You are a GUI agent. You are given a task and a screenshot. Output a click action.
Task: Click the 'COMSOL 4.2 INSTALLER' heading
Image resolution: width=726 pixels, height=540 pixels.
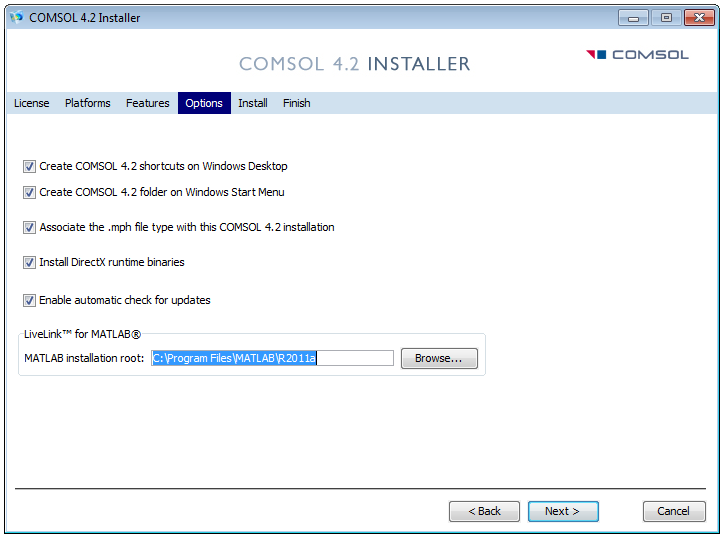pos(355,64)
